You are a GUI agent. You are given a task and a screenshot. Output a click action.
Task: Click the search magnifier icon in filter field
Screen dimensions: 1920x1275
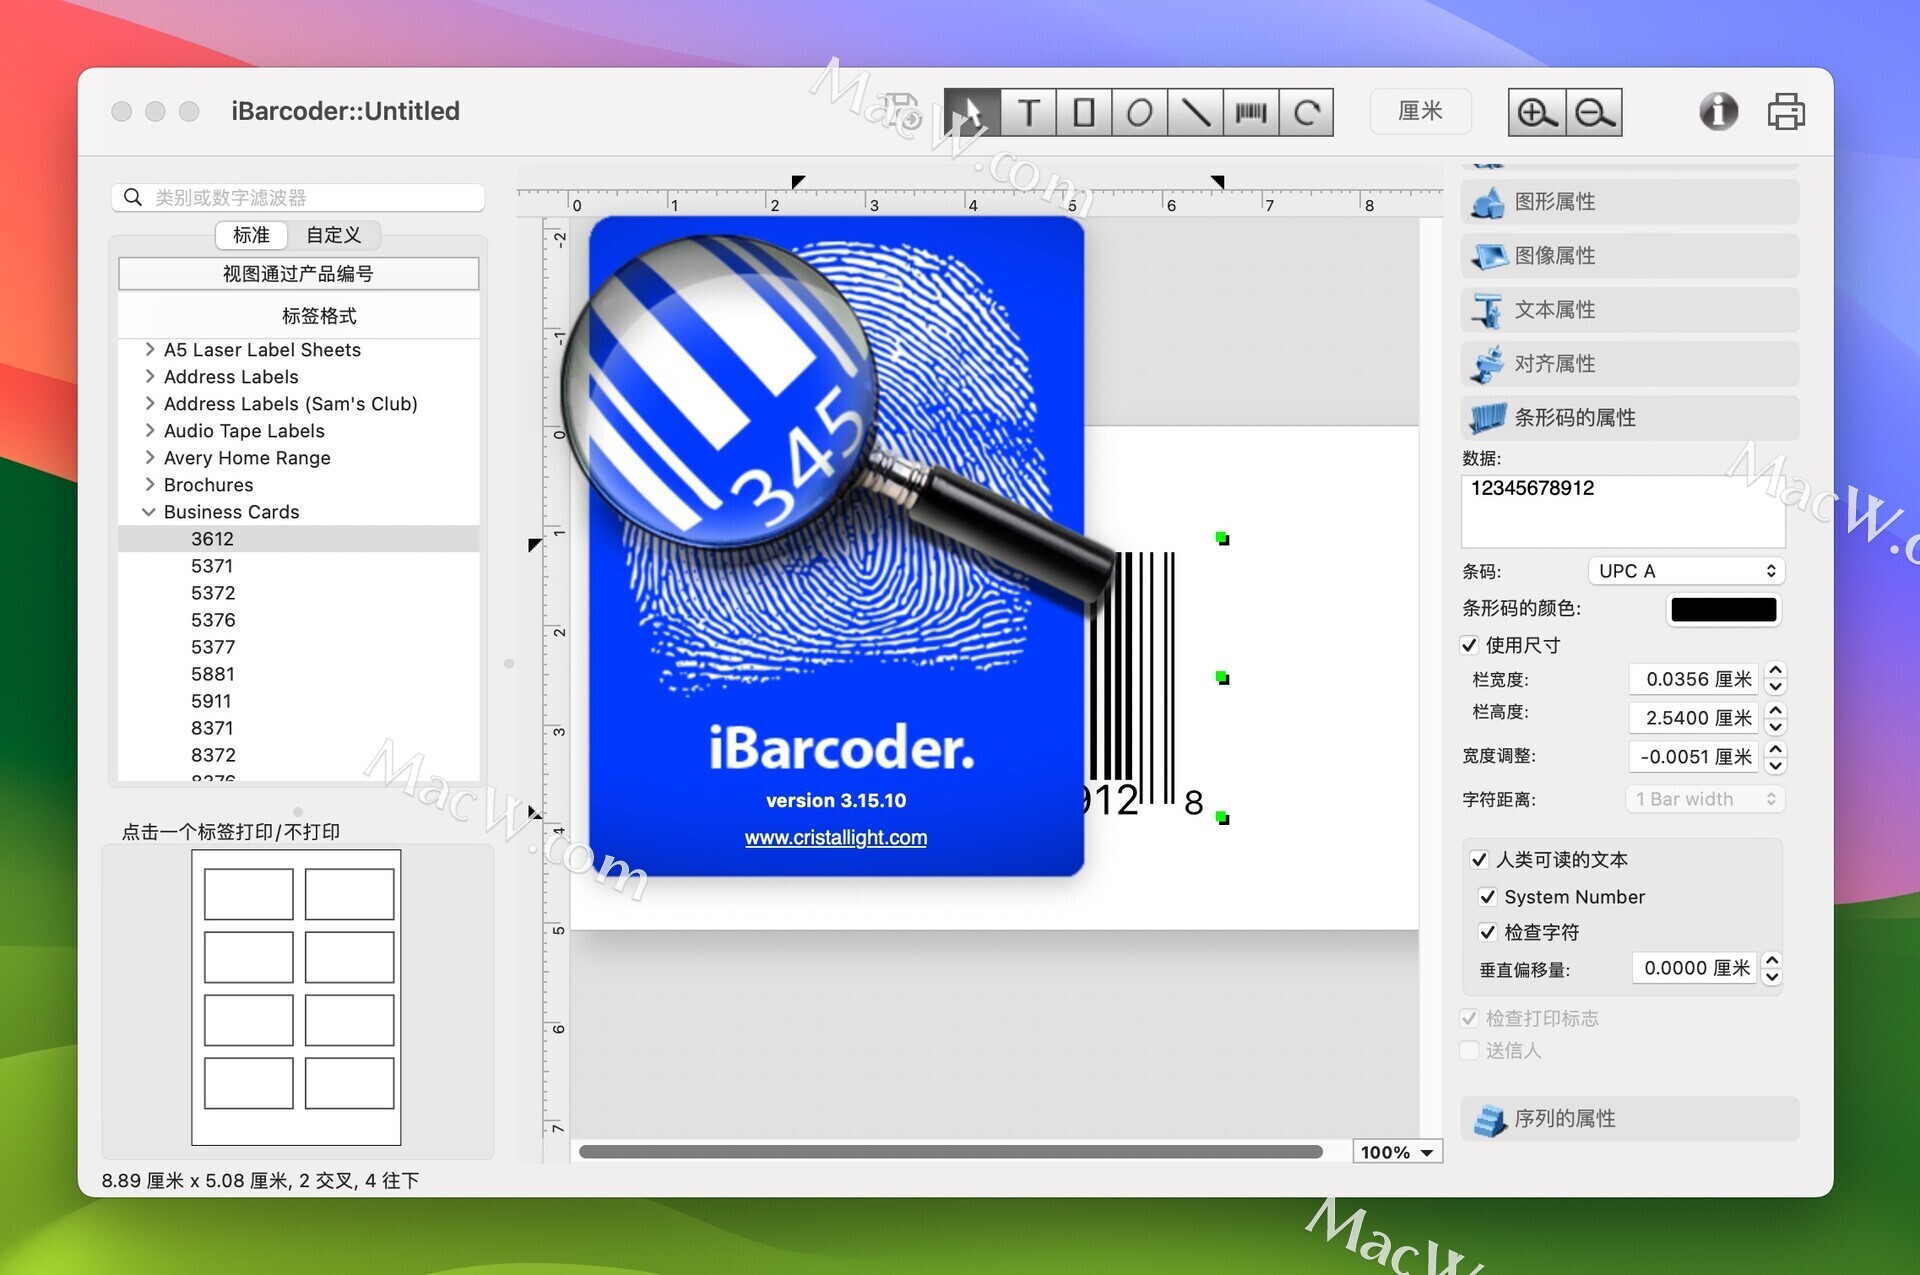pyautogui.click(x=133, y=197)
